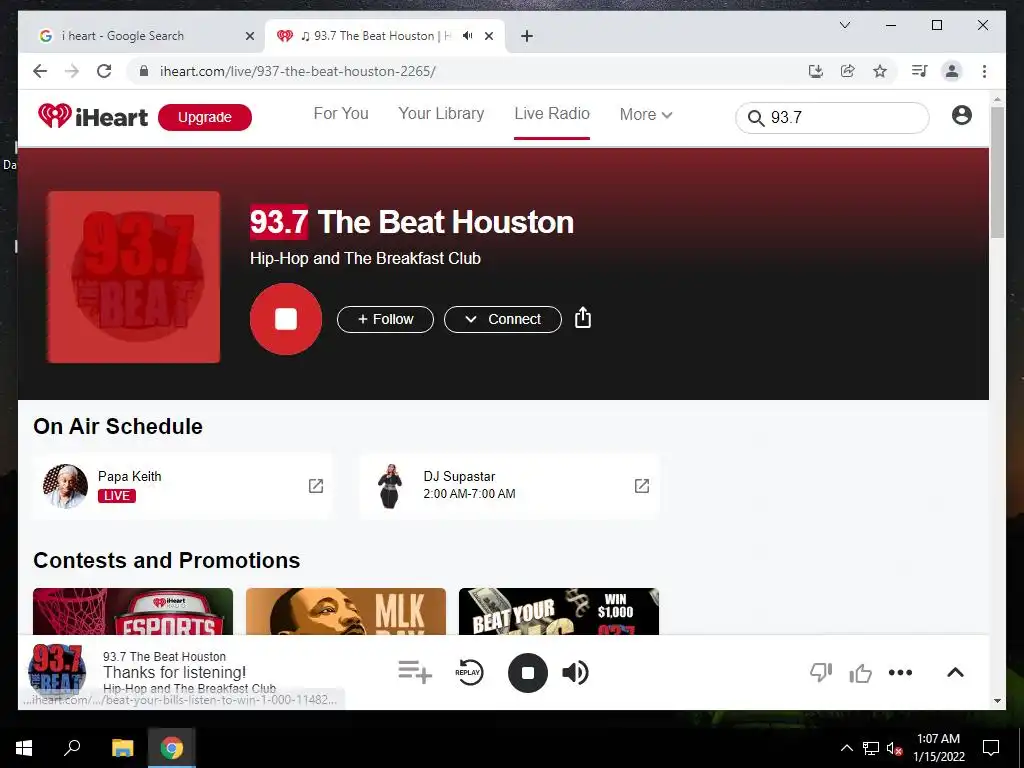The height and width of the screenshot is (768, 1024).
Task: Click the Replay button in the player
Action: (x=469, y=672)
